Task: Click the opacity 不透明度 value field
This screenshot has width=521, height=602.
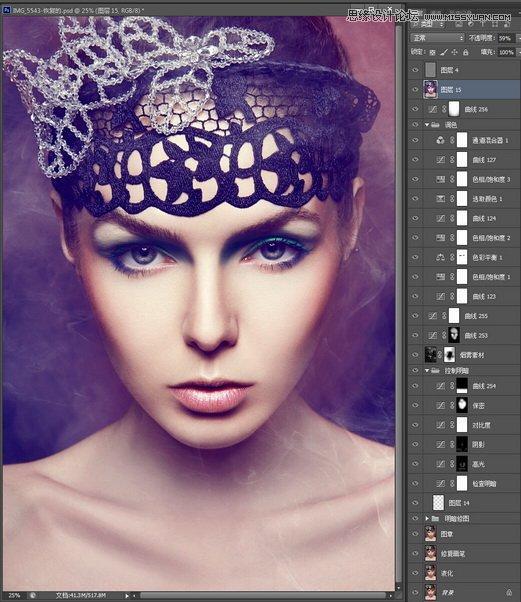Action: coord(506,38)
